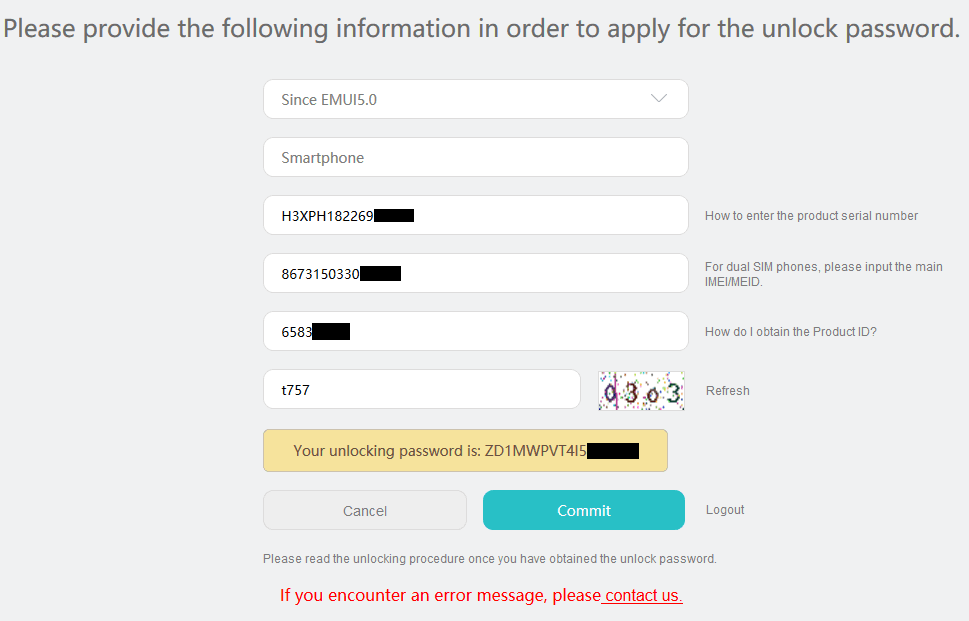
Task: Click the Commit button
Action: click(584, 510)
